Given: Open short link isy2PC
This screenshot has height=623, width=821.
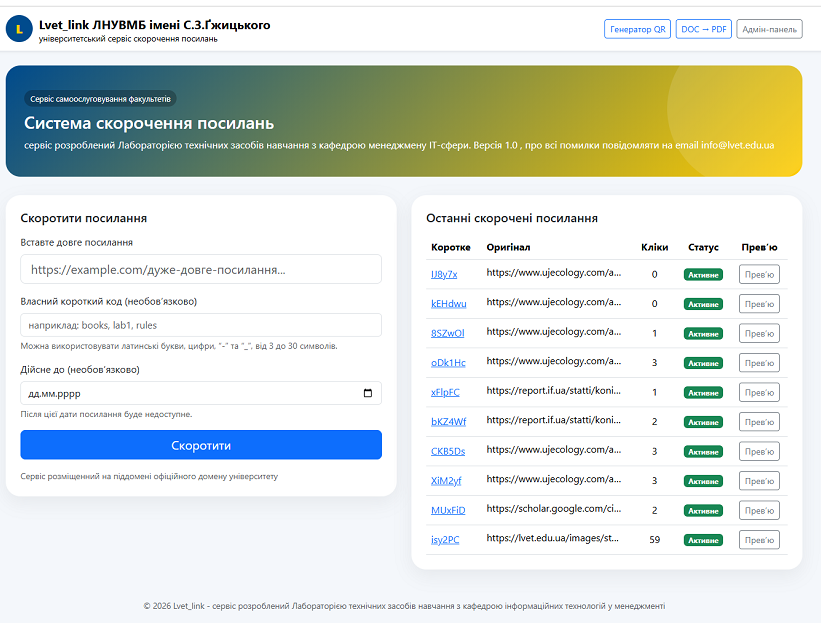Looking at the screenshot, I should click(x=445, y=540).
